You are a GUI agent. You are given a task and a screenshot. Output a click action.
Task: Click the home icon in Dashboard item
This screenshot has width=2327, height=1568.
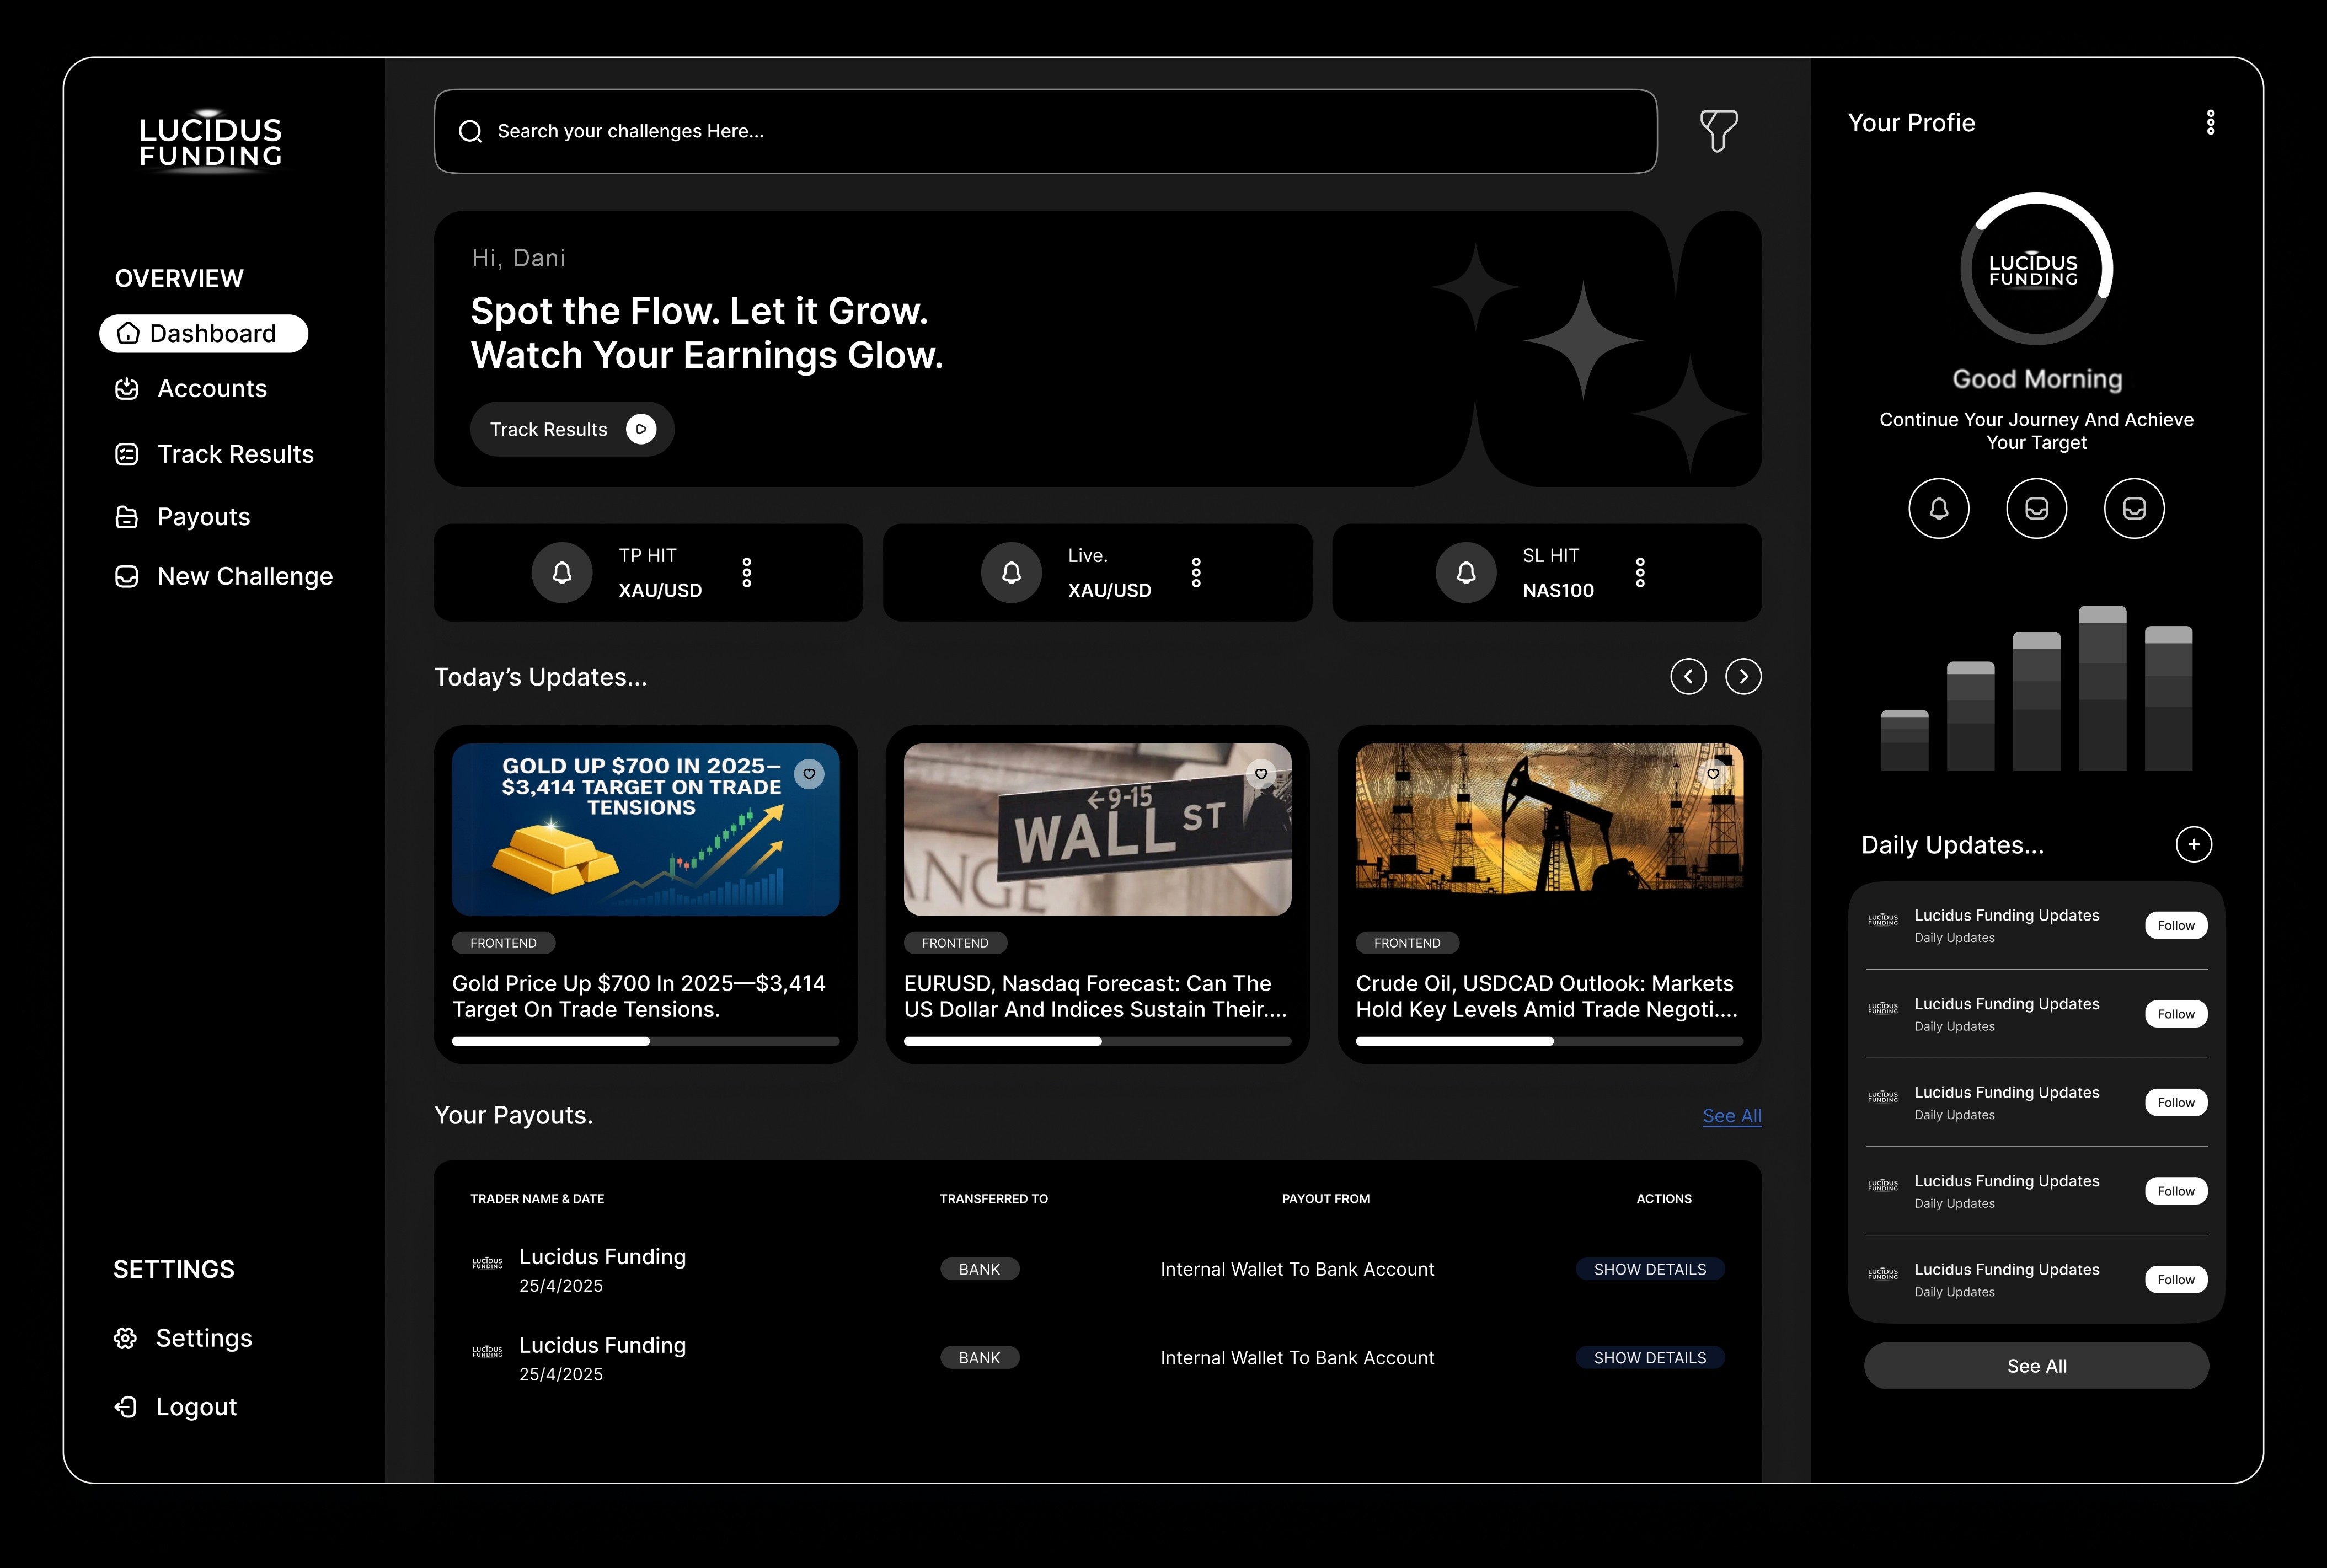128,333
